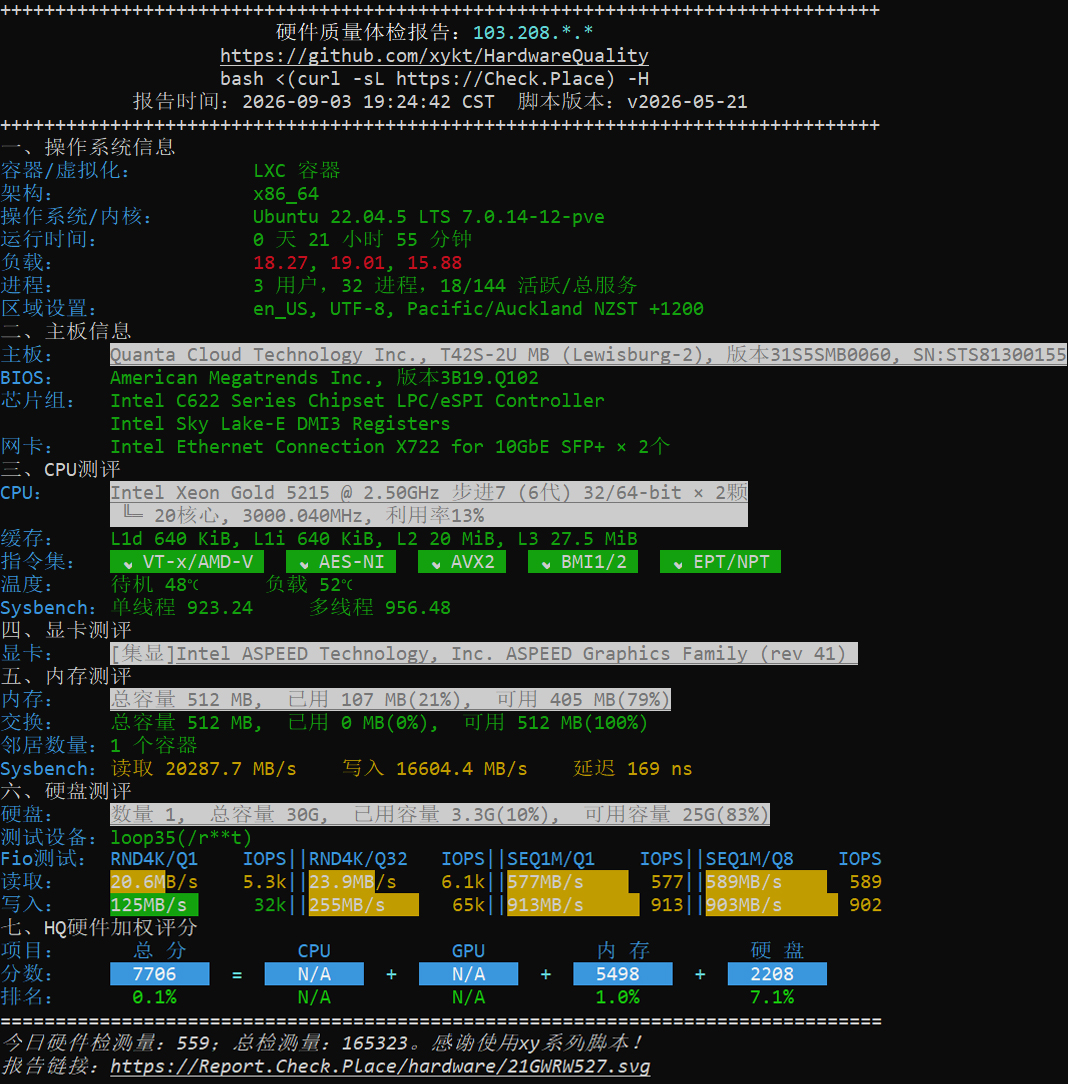Image resolution: width=1068 pixels, height=1084 pixels.
Task: Click the bash curl Check.Place command line
Action: (x=434, y=79)
